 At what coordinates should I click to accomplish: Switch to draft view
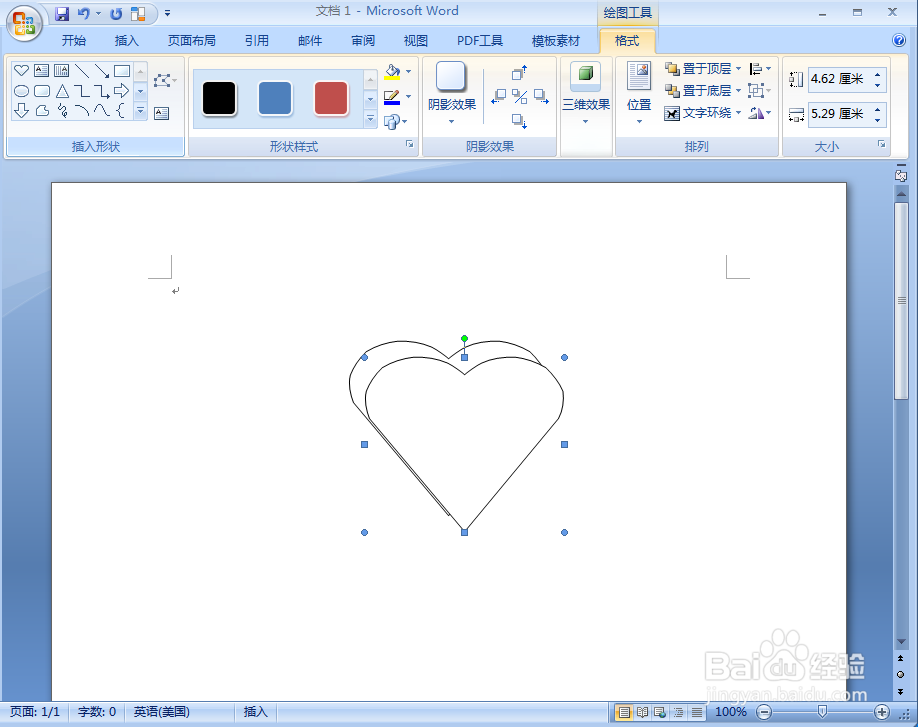click(697, 712)
